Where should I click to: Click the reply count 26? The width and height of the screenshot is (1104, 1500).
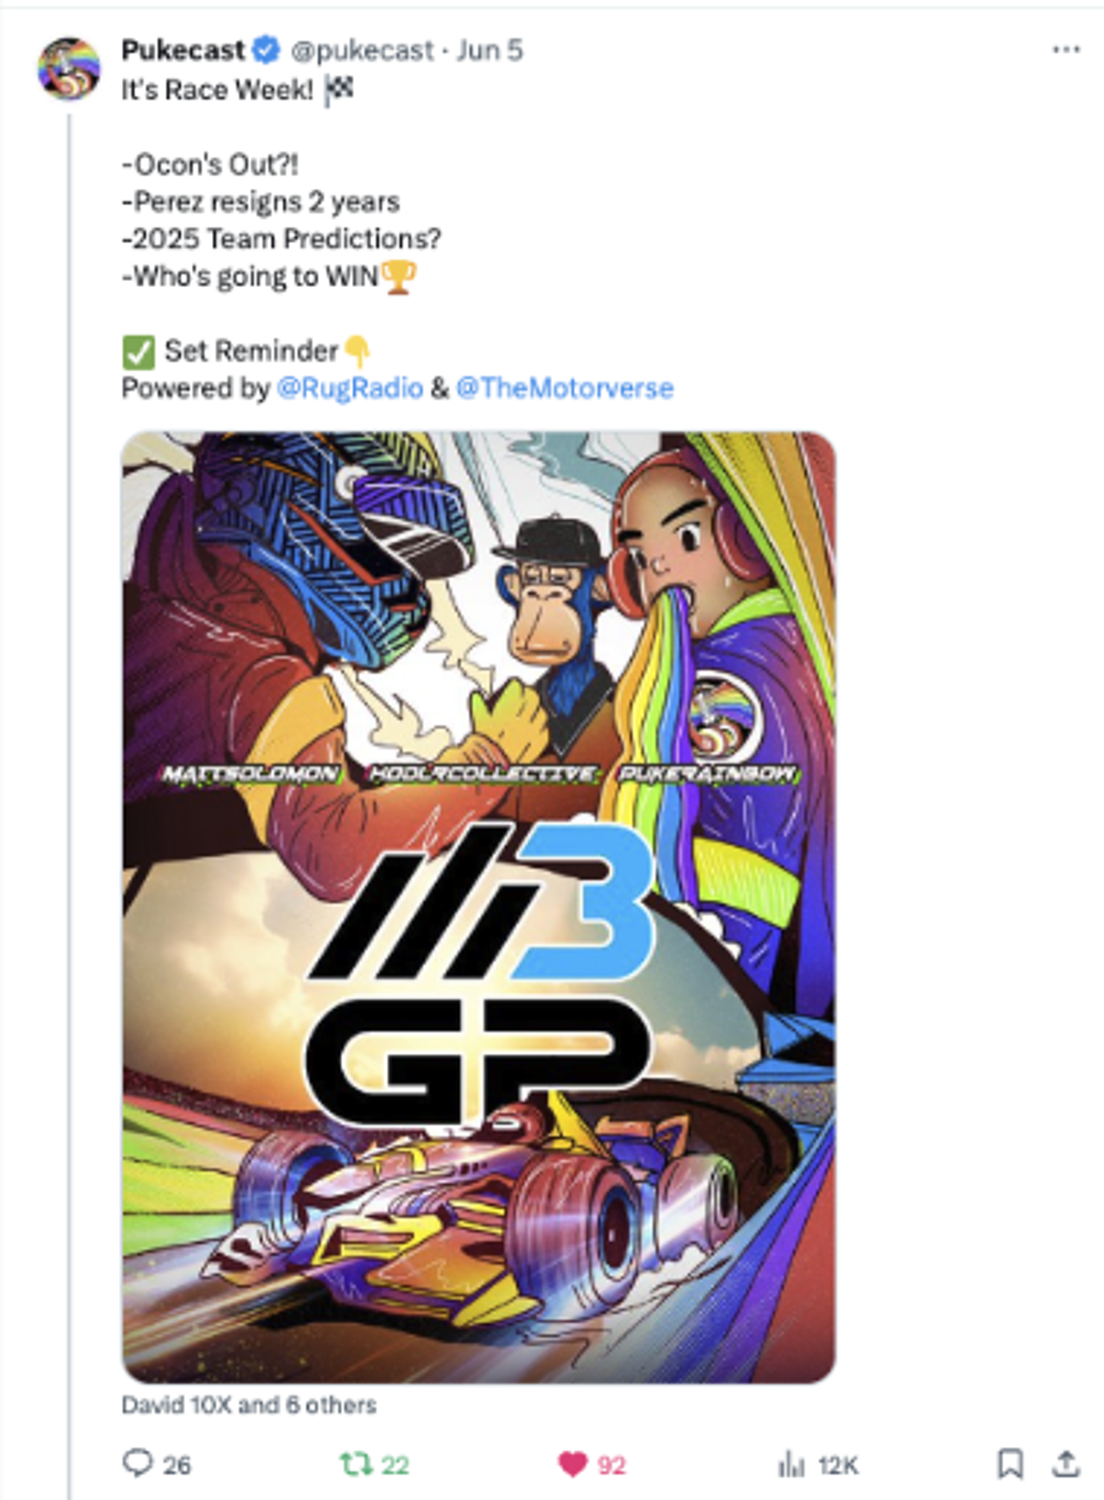177,1466
